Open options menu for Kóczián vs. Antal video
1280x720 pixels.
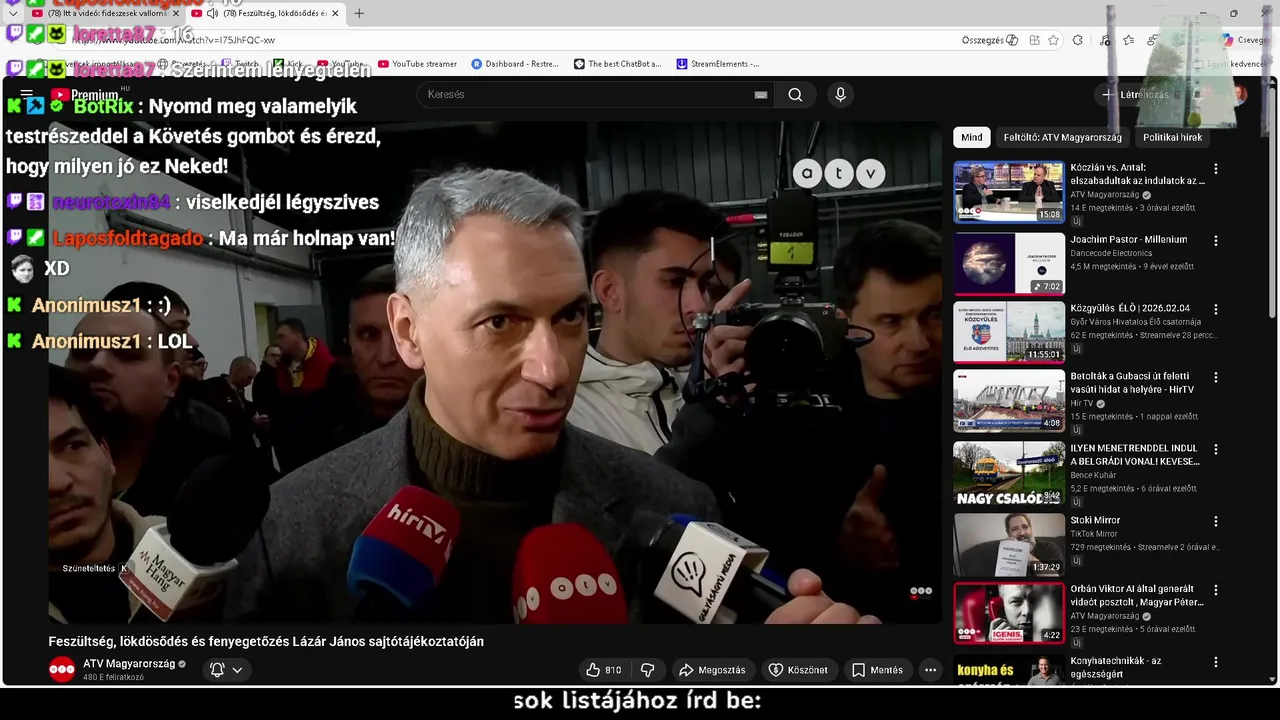click(x=1216, y=169)
